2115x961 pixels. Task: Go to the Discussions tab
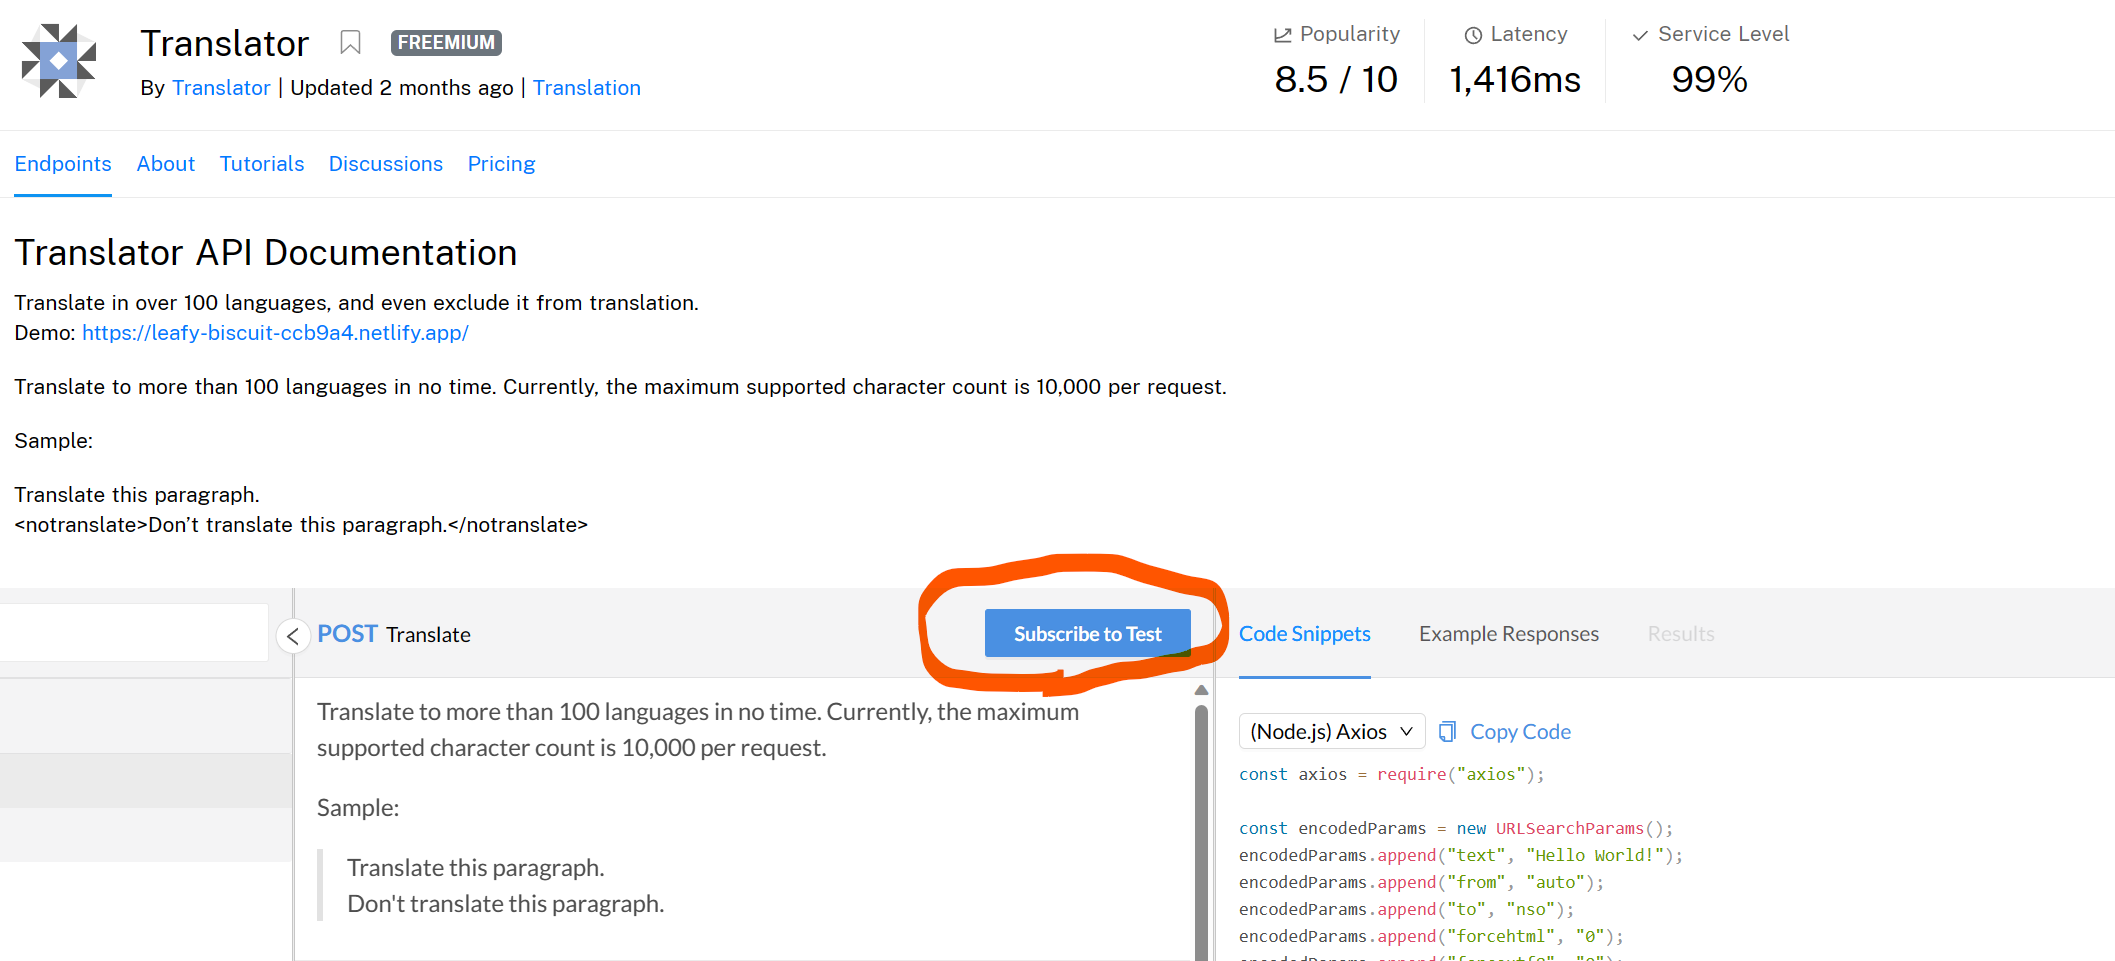pyautogui.click(x=386, y=164)
